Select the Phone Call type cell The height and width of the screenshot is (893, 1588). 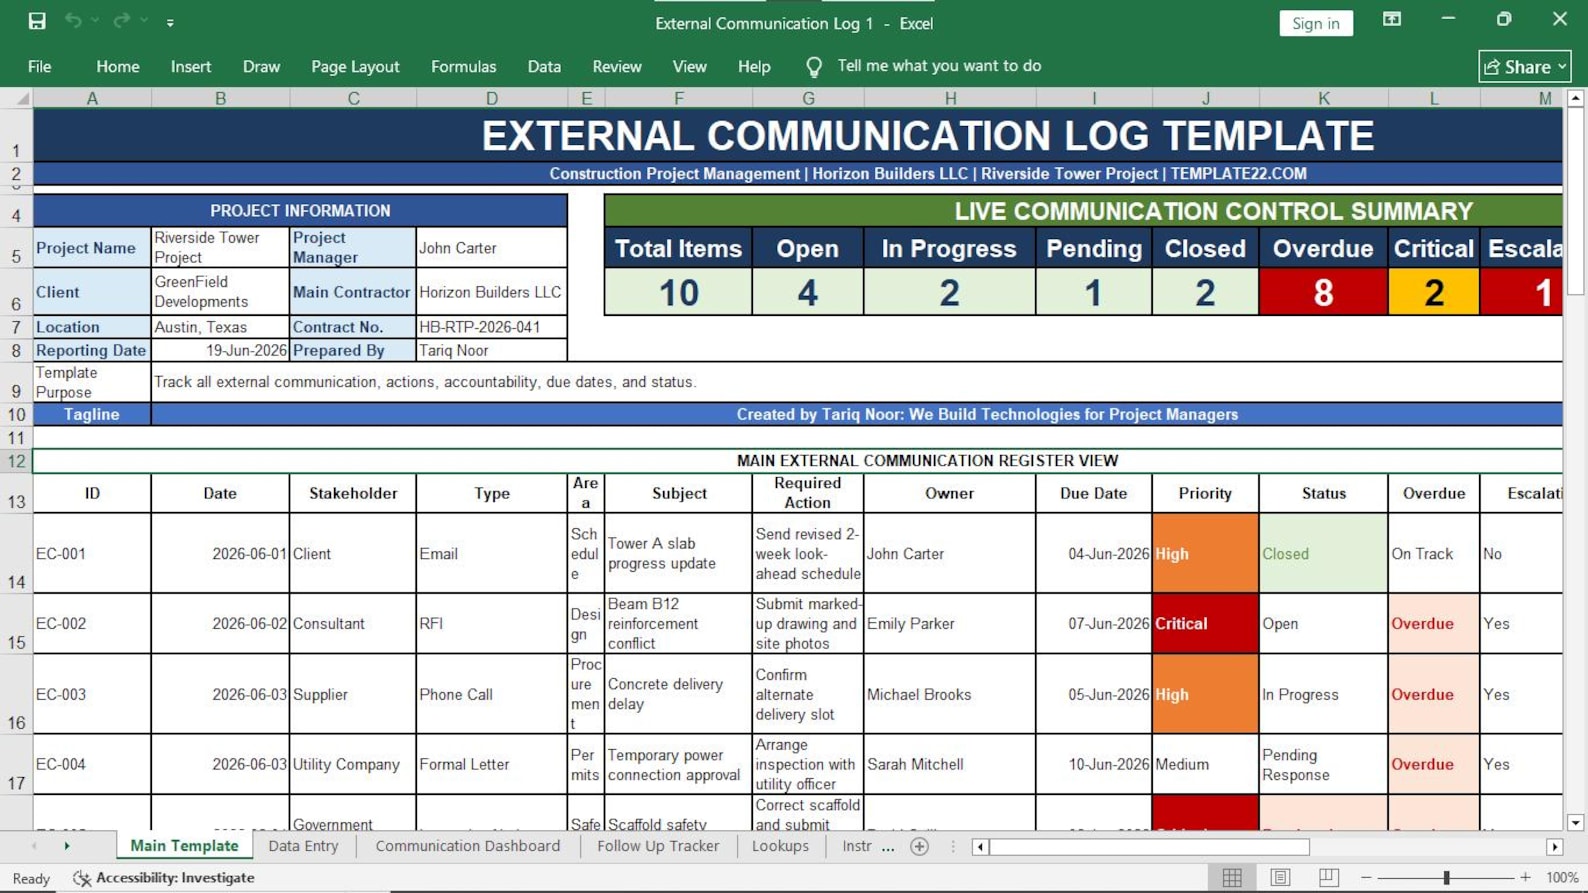coord(491,694)
